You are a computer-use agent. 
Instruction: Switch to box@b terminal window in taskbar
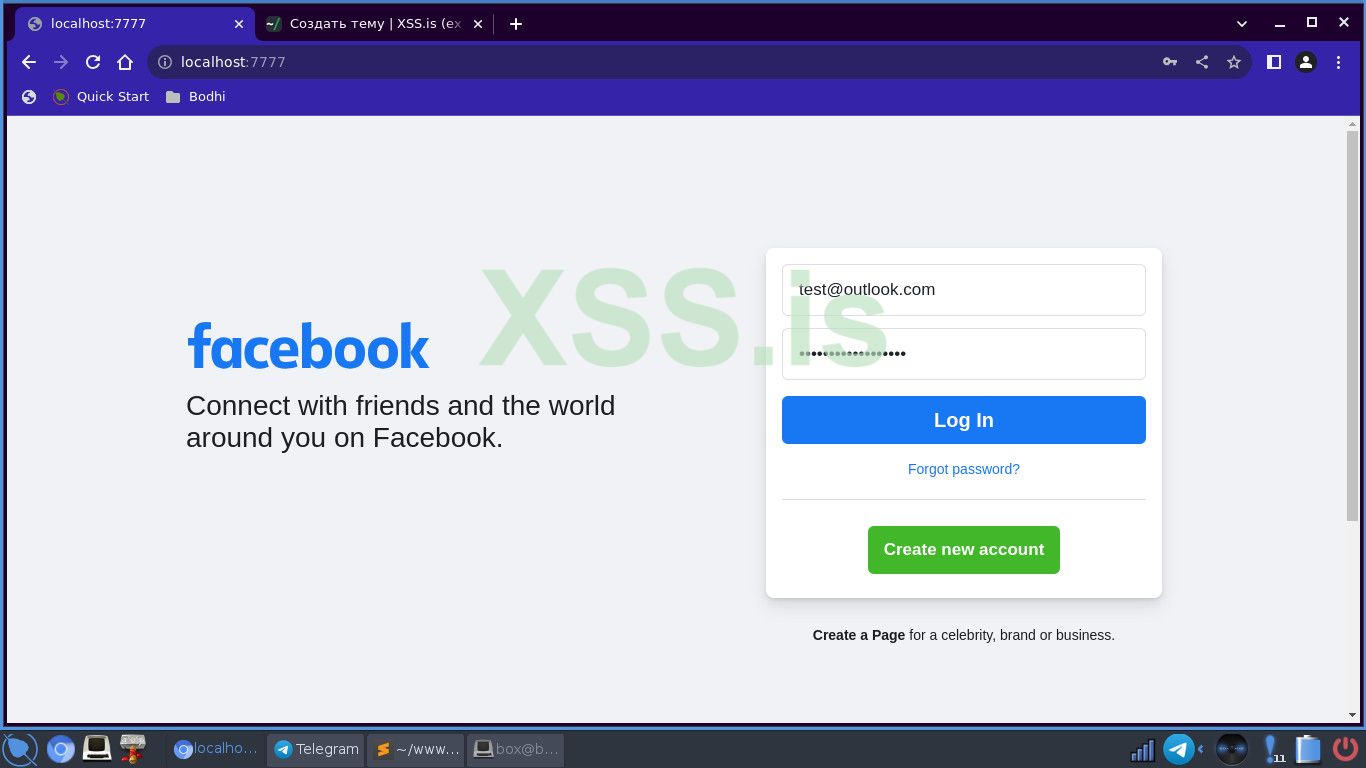click(516, 749)
